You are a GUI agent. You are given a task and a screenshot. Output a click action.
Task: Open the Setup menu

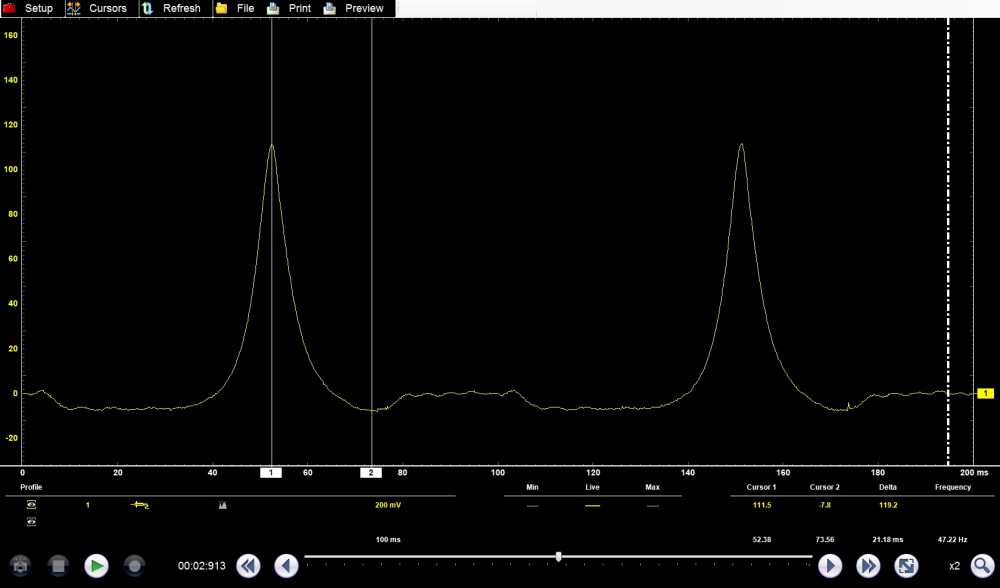(30, 8)
